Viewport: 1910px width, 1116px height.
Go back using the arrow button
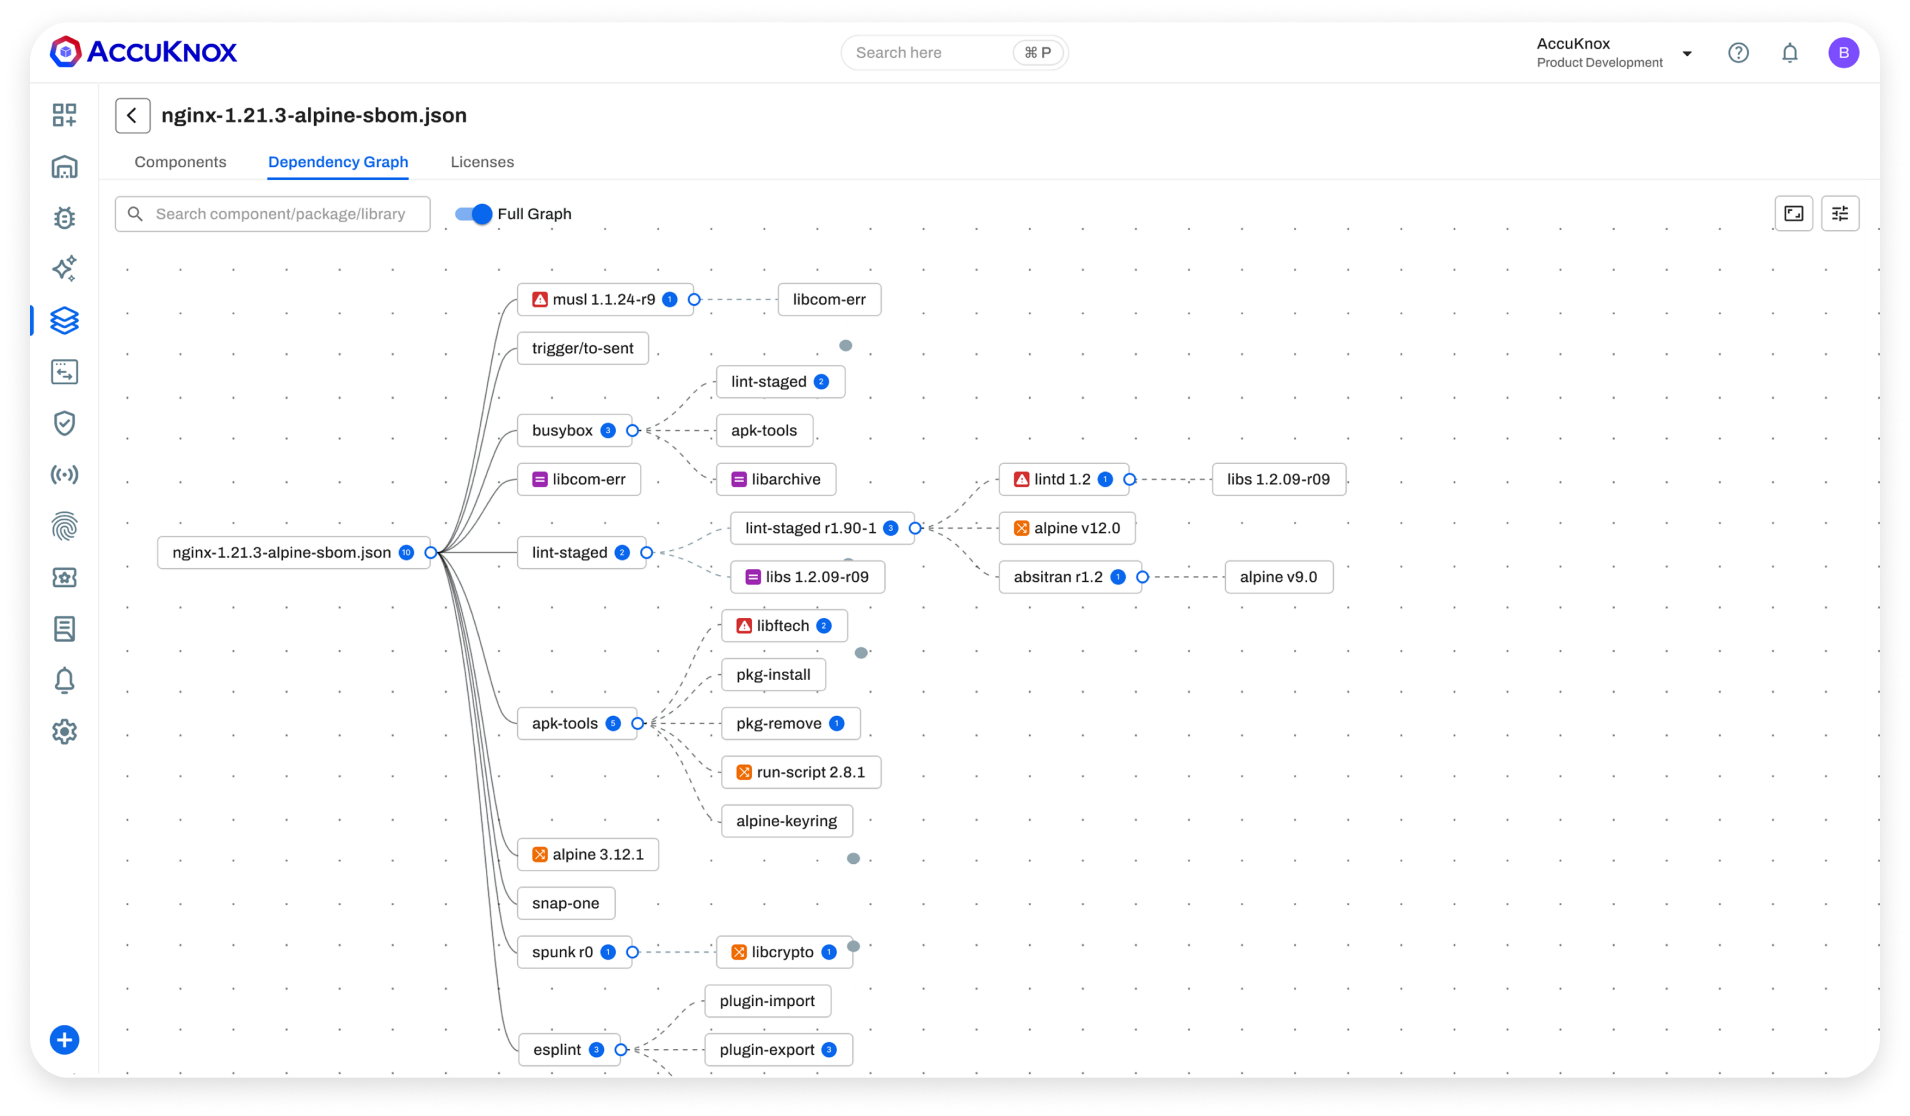[x=133, y=116]
